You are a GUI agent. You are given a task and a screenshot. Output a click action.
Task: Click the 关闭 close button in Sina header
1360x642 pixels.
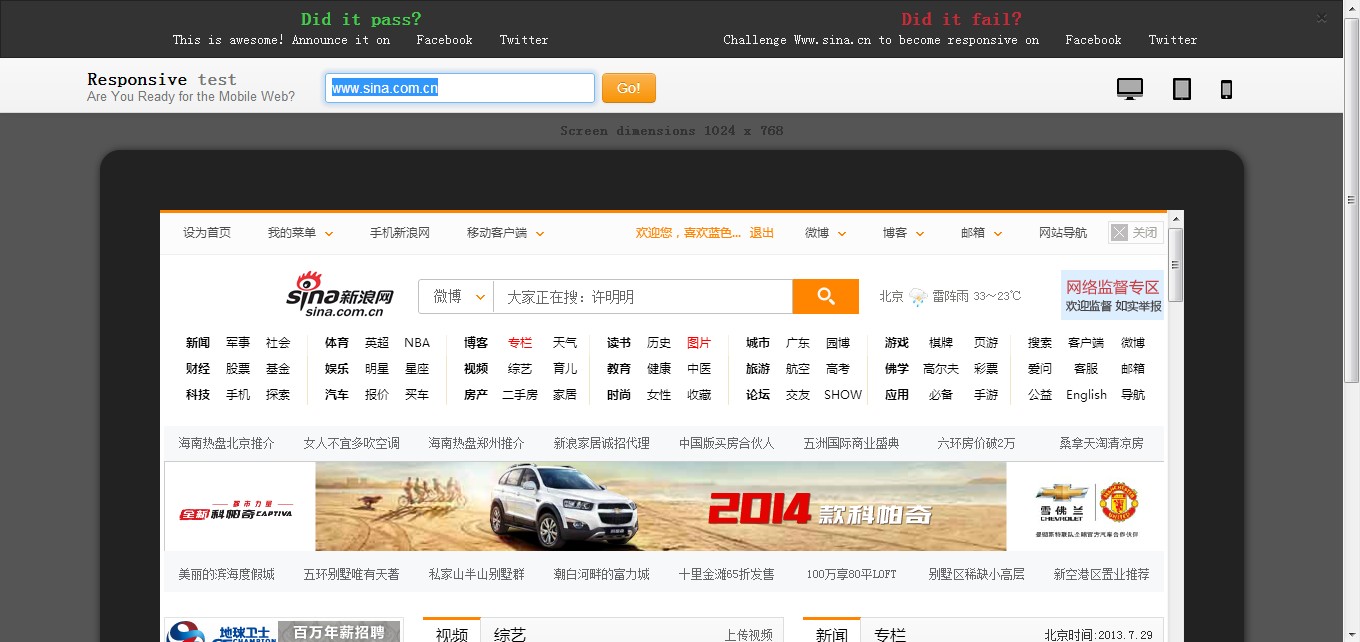1136,232
